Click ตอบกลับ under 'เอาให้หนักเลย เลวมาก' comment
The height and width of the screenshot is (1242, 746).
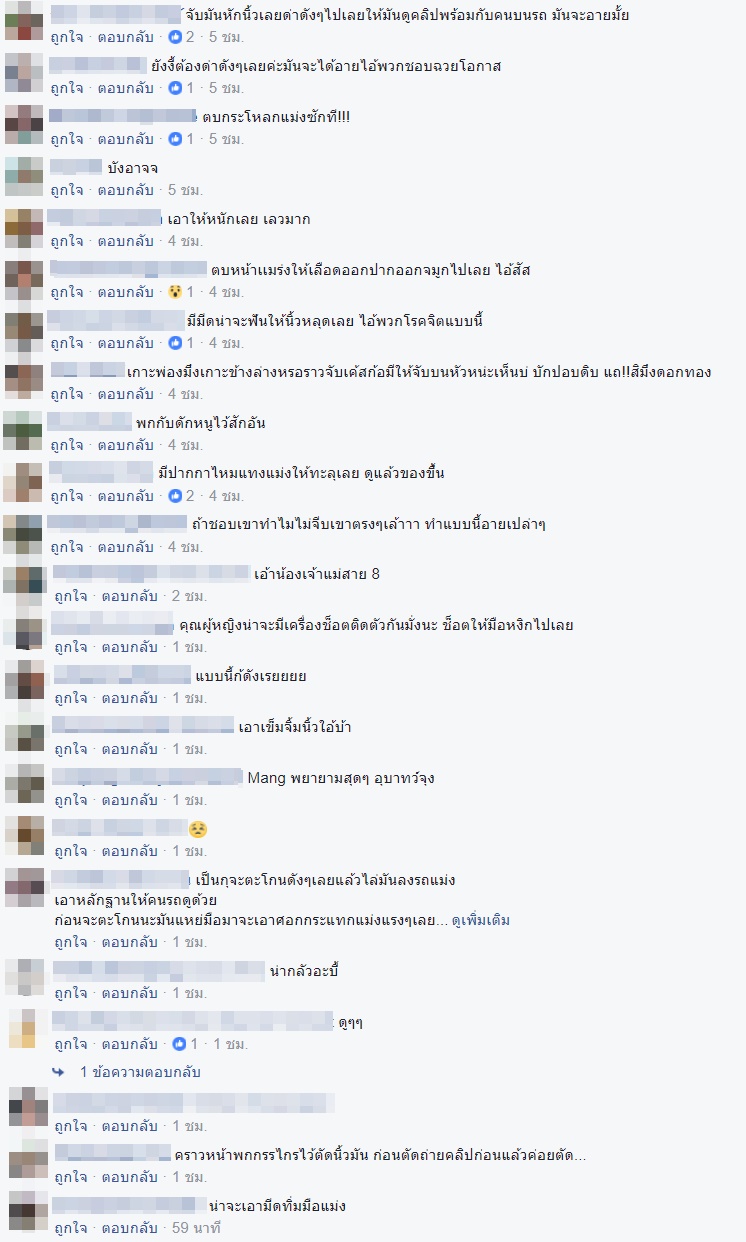coord(125,241)
